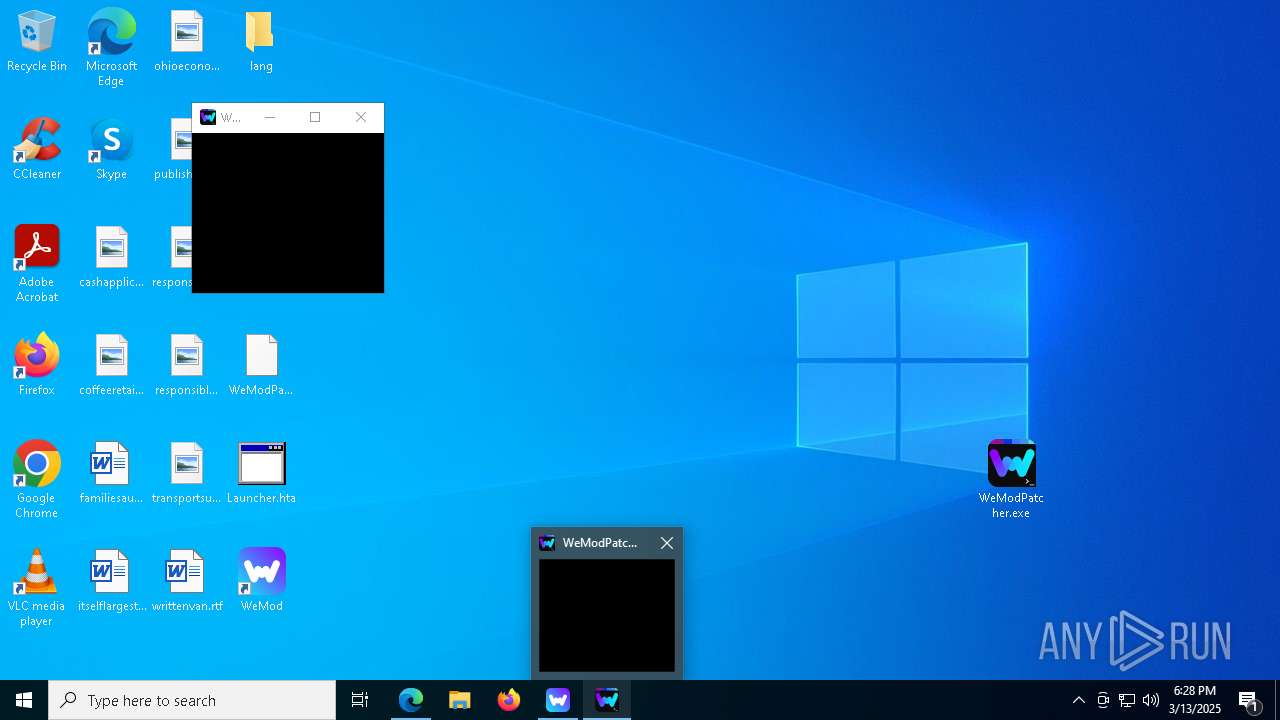1280x720 pixels.
Task: Click the Windows Start button
Action: 24,700
